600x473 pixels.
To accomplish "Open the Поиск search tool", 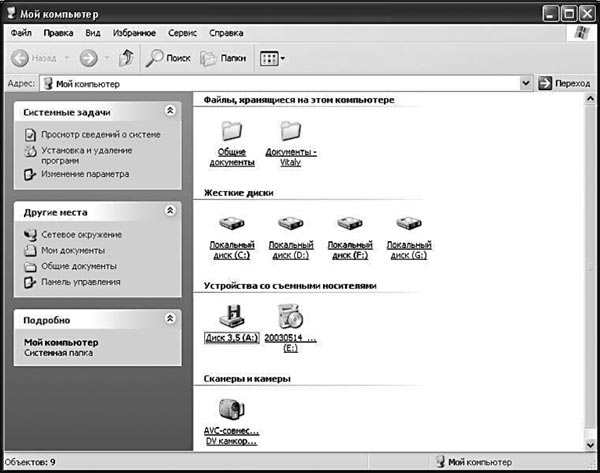I will pos(168,58).
